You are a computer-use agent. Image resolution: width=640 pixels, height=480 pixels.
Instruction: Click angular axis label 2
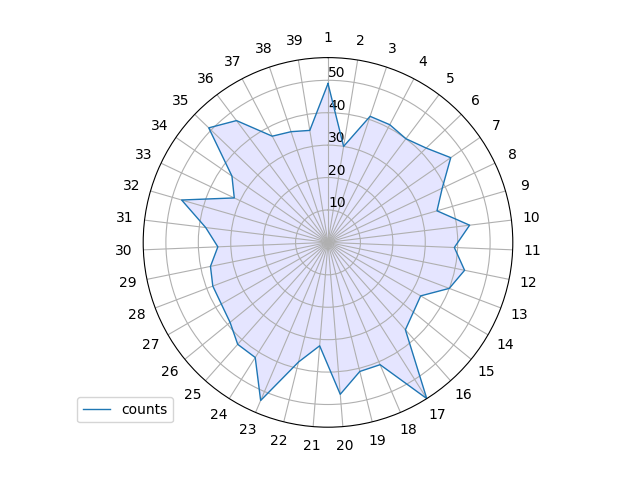[360, 40]
